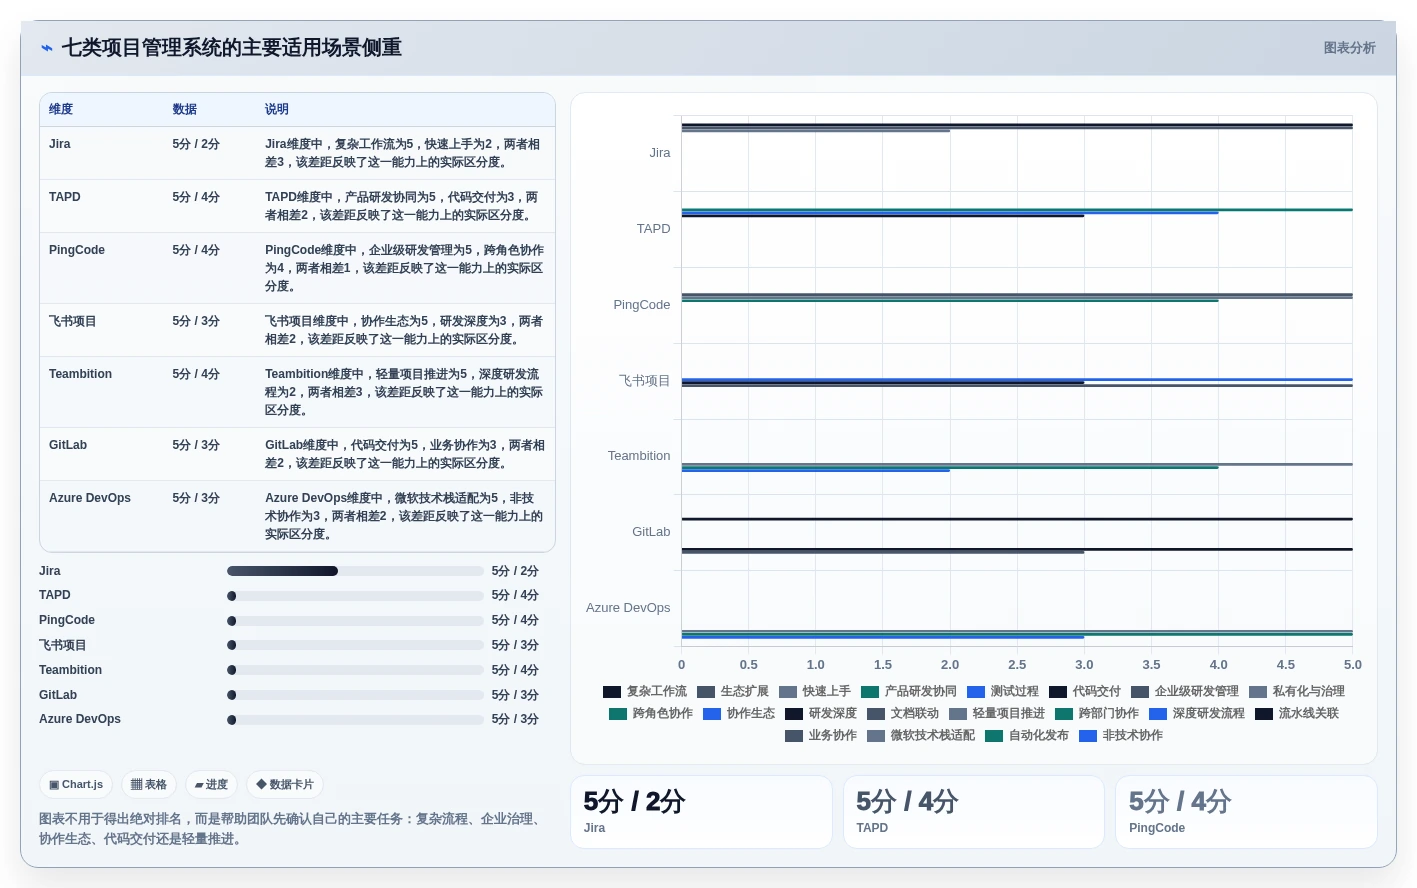Toggle the 产品研发协同 legend item
This screenshot has height=888, width=1417.
point(908,691)
